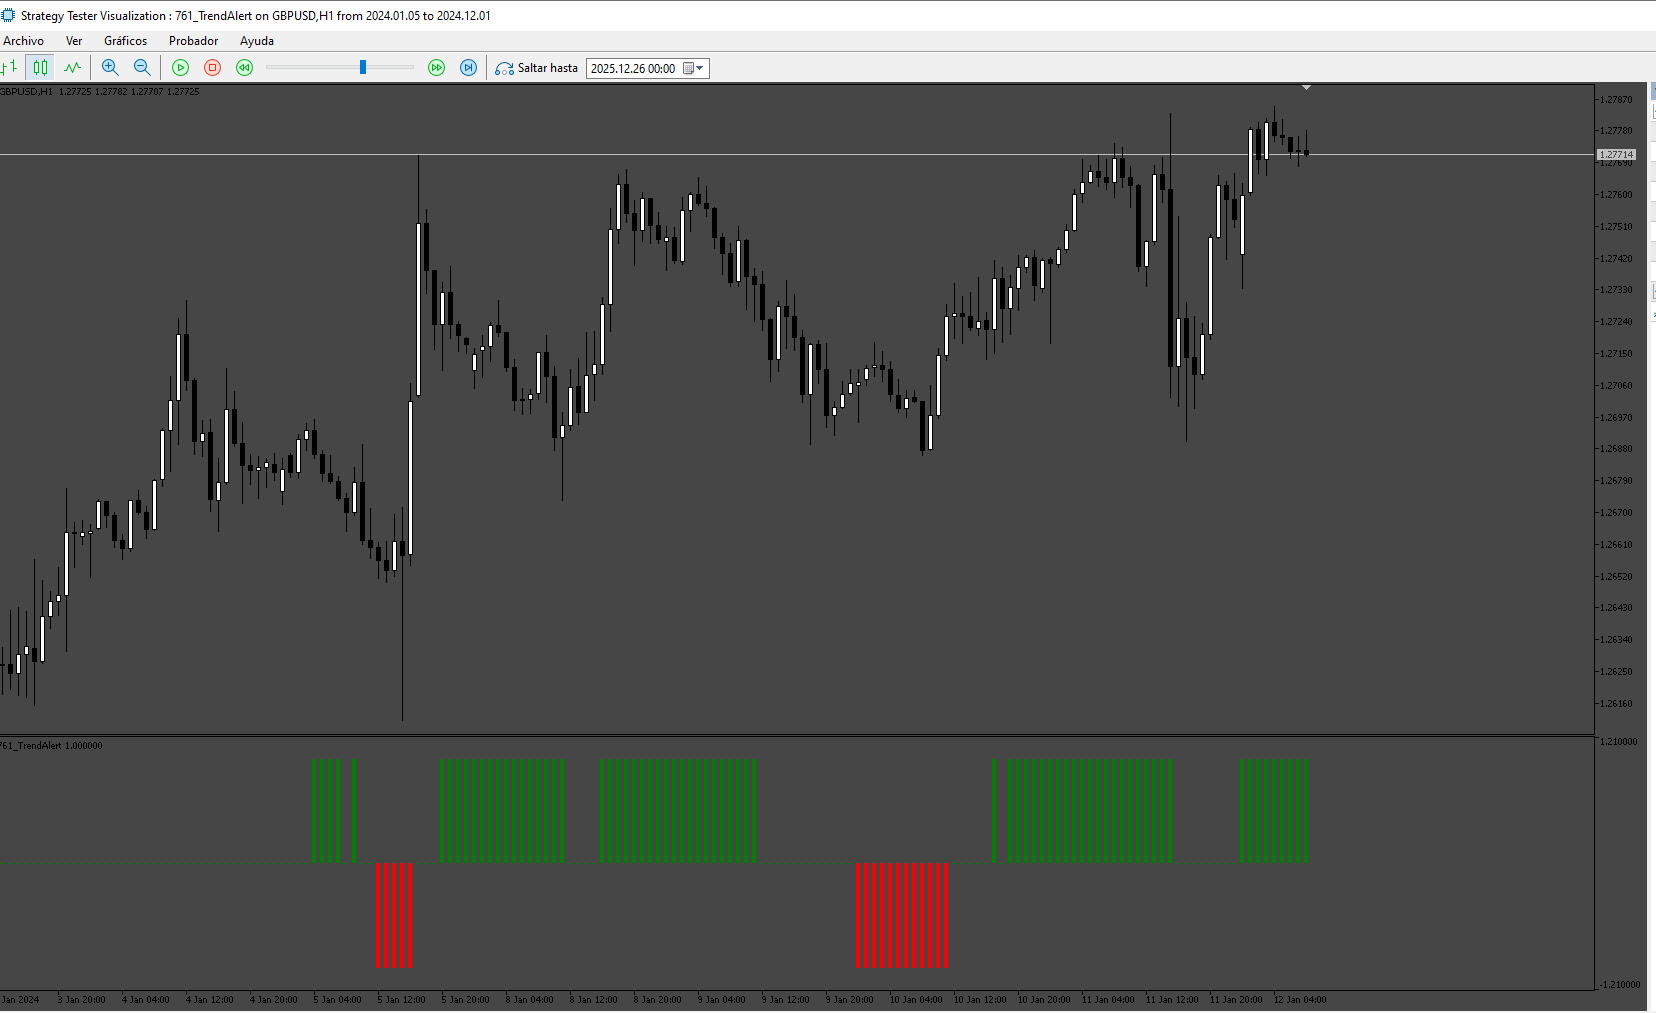Click the visualization speed slider handle
1656x1013 pixels.
pos(363,67)
